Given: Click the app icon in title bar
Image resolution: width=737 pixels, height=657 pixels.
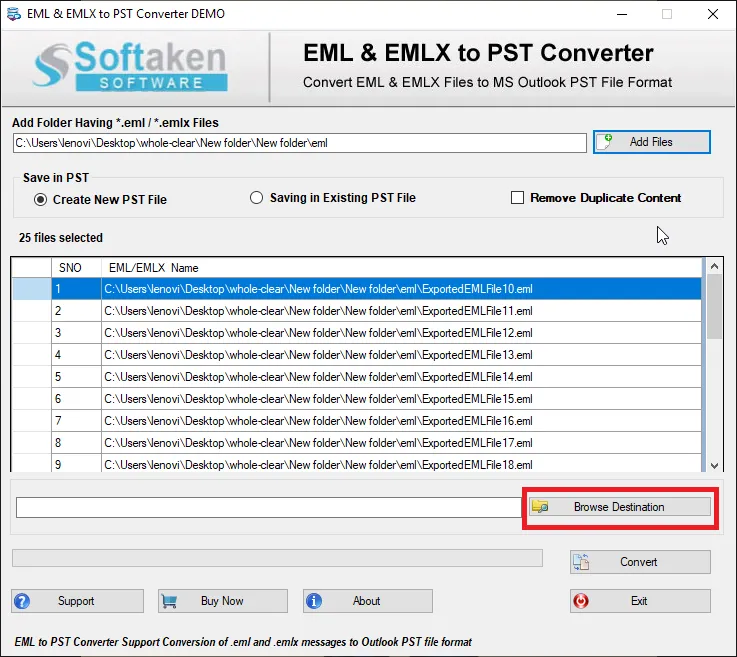Looking at the screenshot, I should 14,14.
